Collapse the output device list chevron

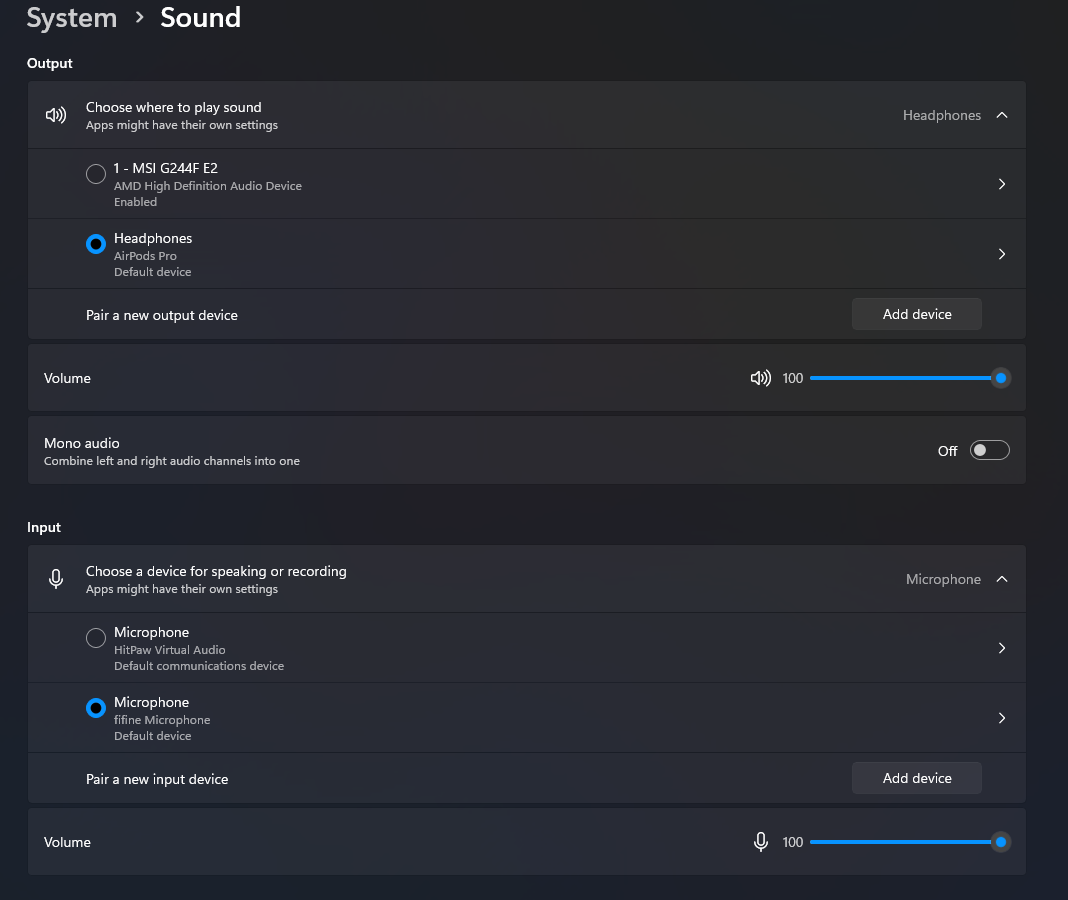pyautogui.click(x=1001, y=115)
